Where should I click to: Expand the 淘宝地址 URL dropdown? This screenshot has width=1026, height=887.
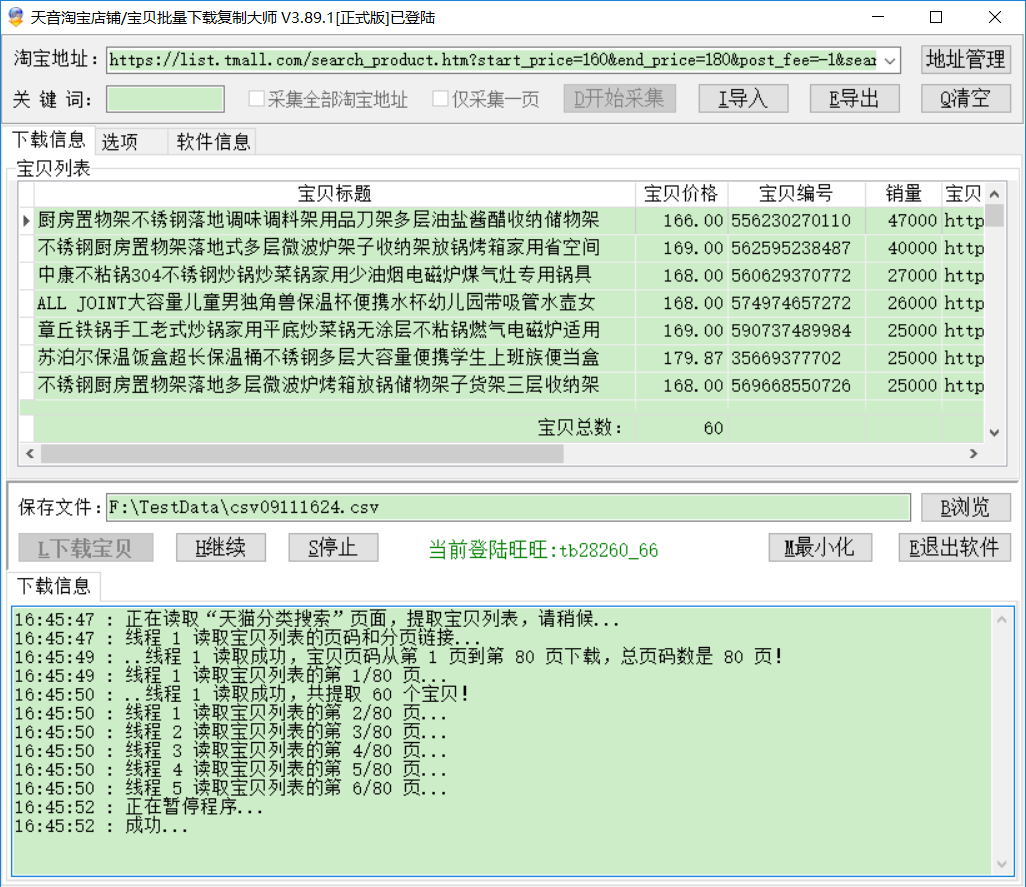(x=890, y=60)
